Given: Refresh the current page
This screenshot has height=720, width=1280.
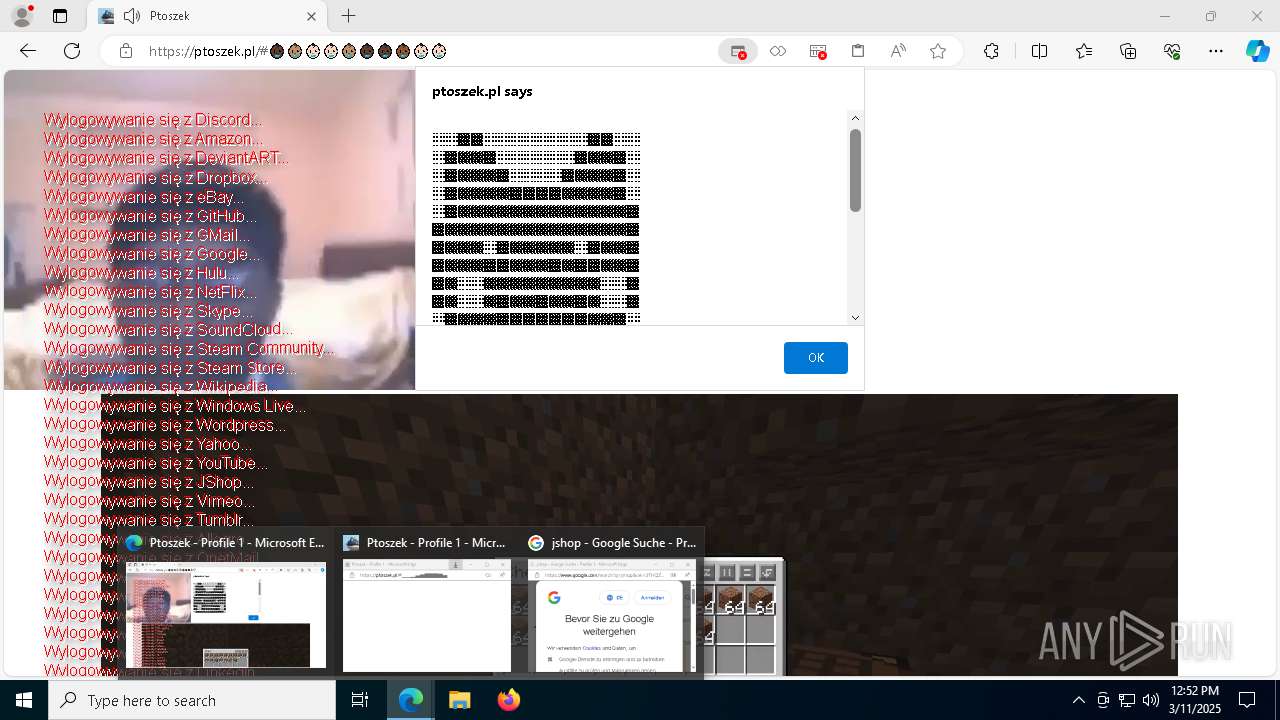Looking at the screenshot, I should [x=72, y=51].
